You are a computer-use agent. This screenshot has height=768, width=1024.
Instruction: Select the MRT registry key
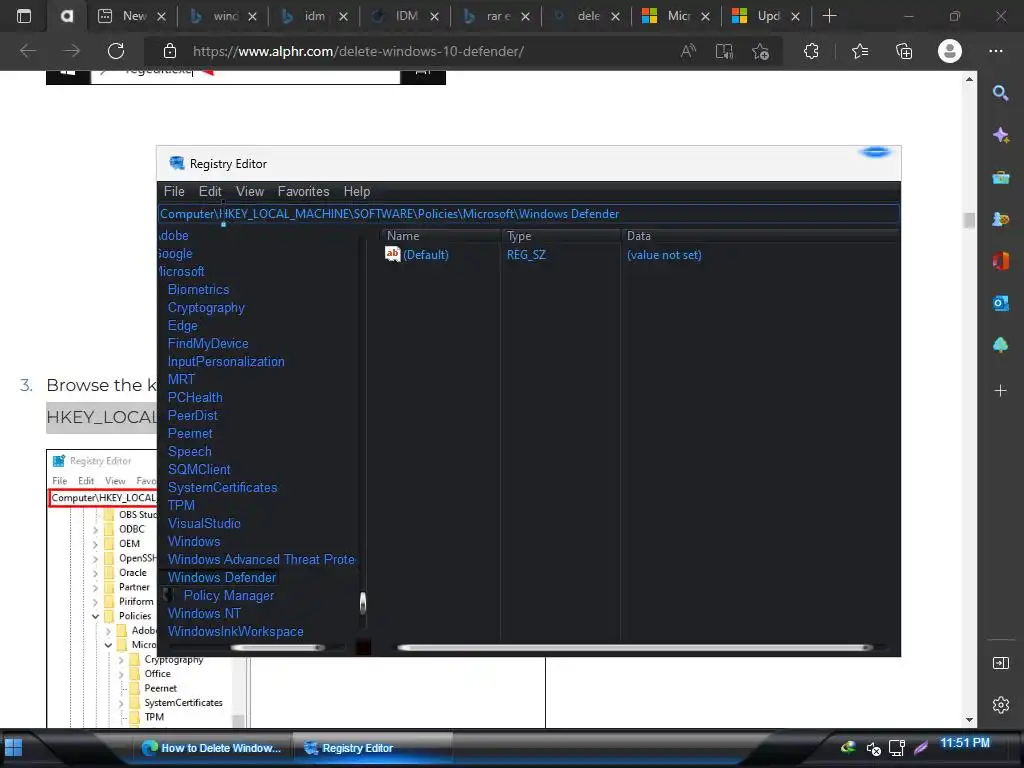[x=181, y=379]
